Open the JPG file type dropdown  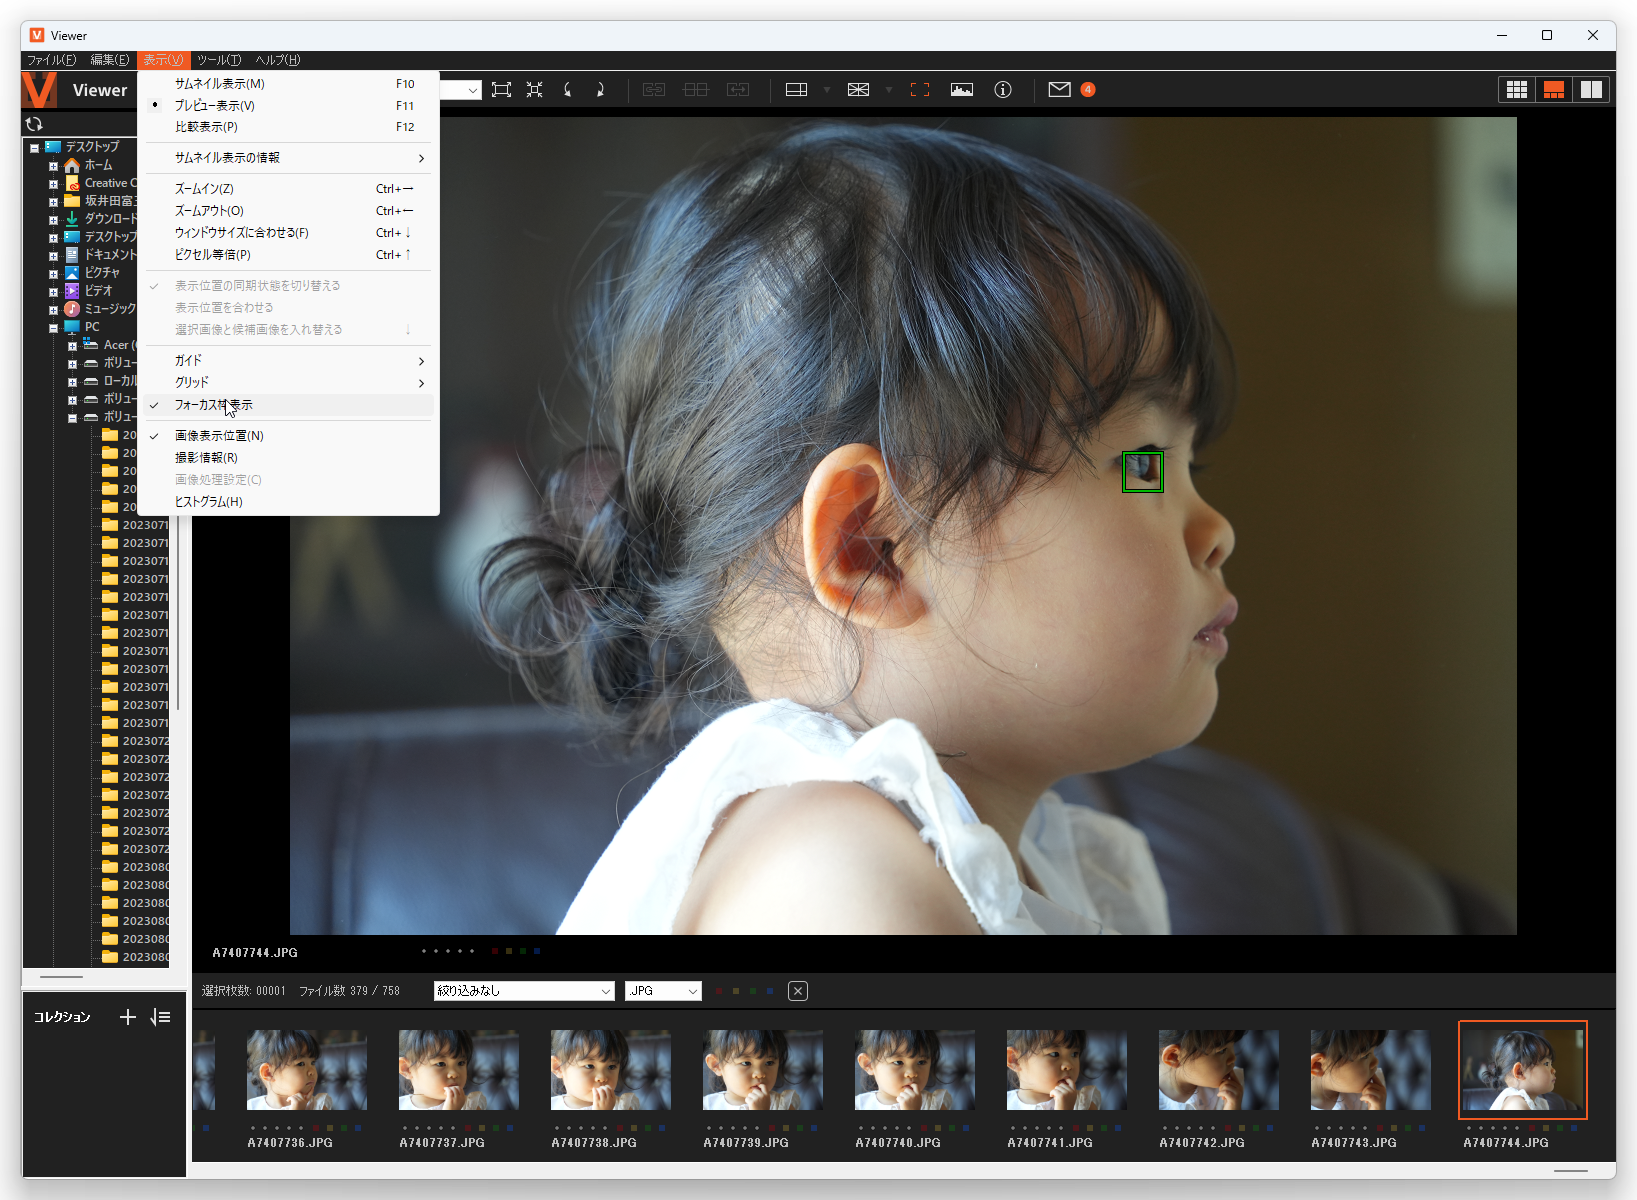[663, 991]
